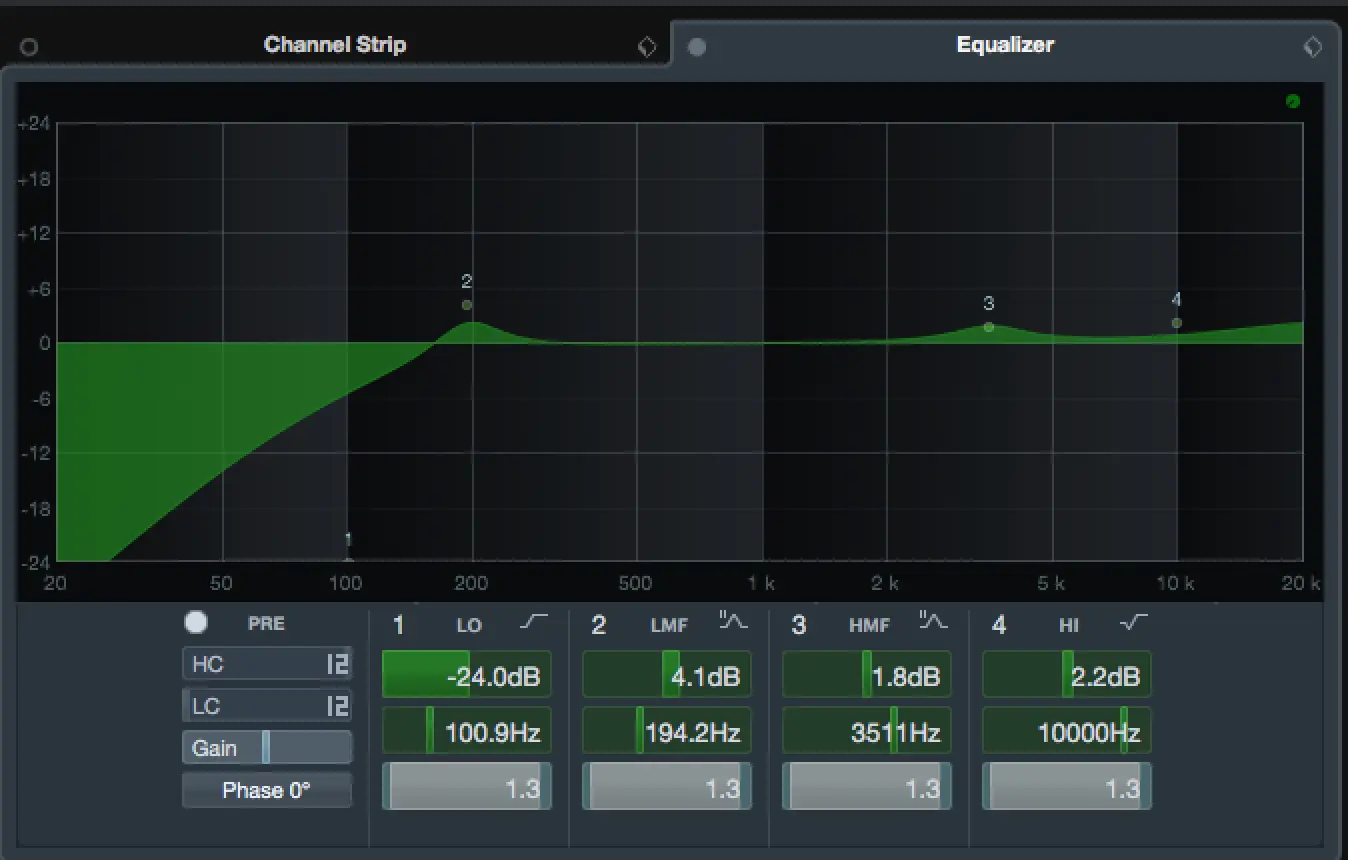Click the Phase 0° button

tap(266, 790)
